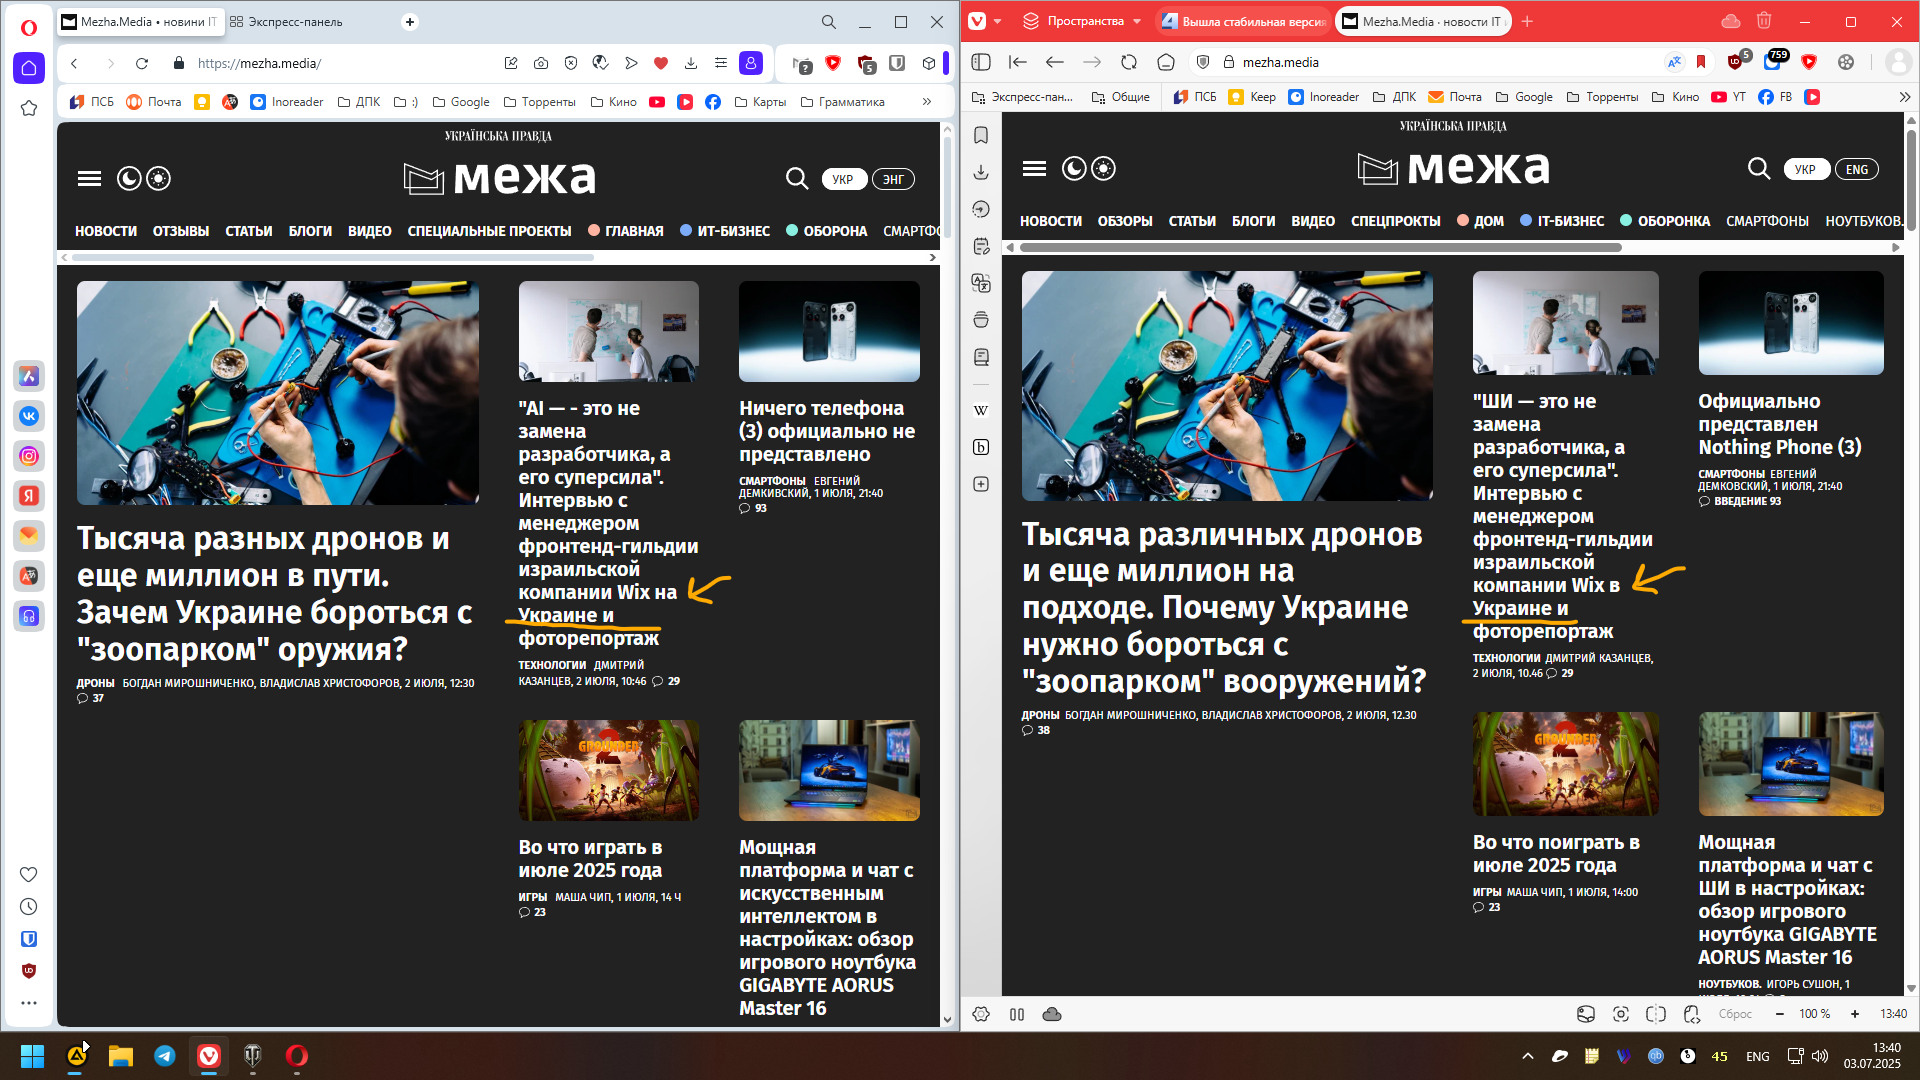The height and width of the screenshot is (1080, 1920).
Task: Switch right page language to ENG
Action: pyautogui.click(x=1857, y=169)
